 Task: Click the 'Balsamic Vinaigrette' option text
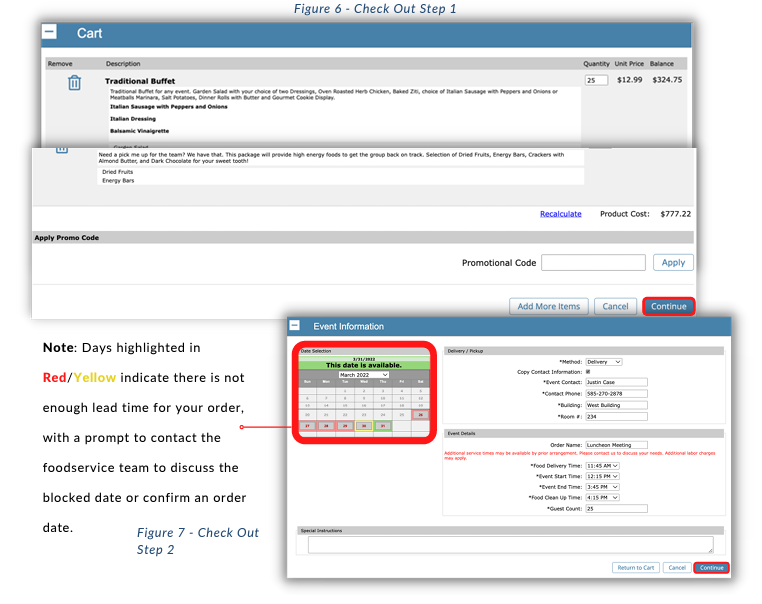139,131
